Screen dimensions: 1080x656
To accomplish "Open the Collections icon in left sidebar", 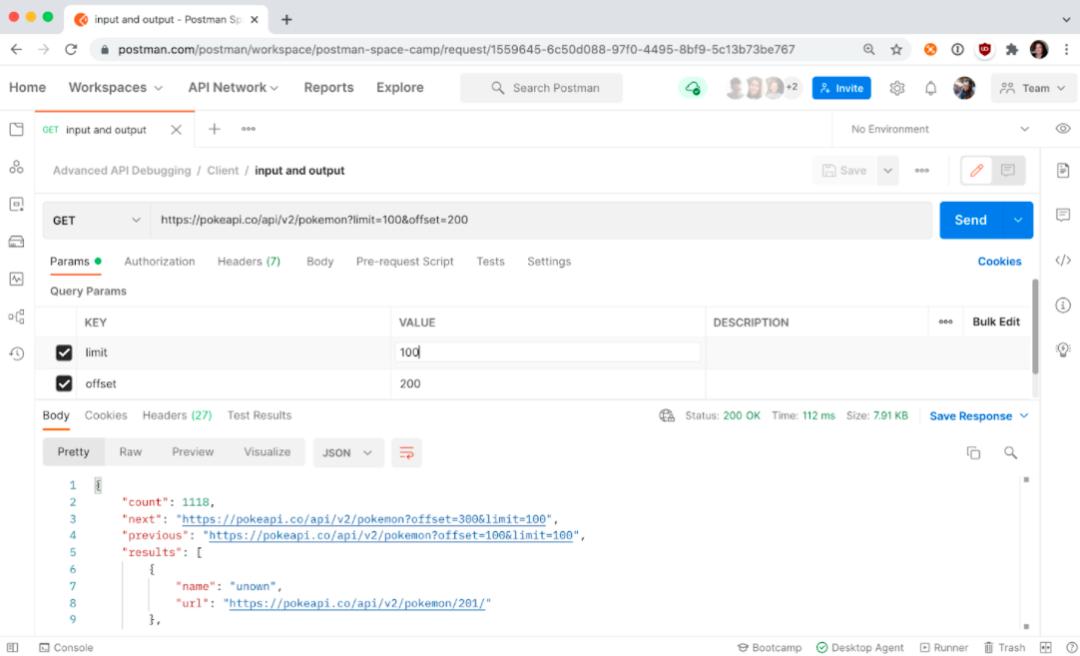I will (16, 129).
